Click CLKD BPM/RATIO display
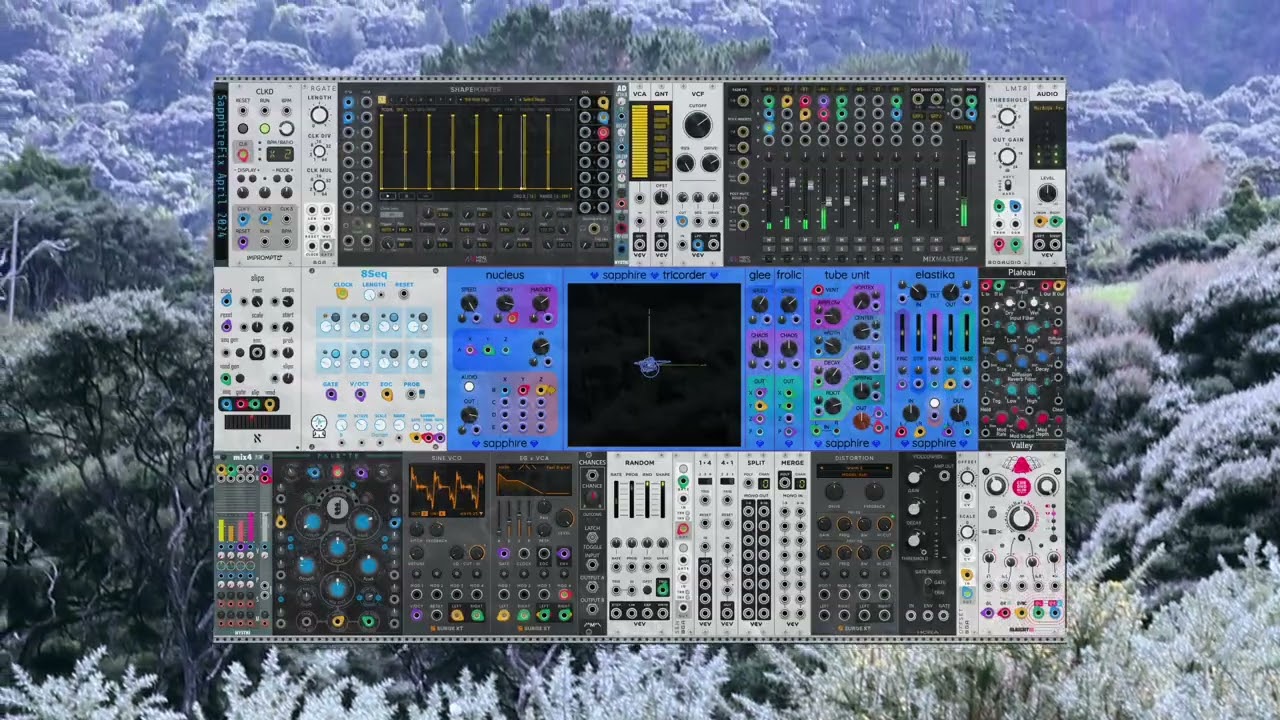 [280, 154]
